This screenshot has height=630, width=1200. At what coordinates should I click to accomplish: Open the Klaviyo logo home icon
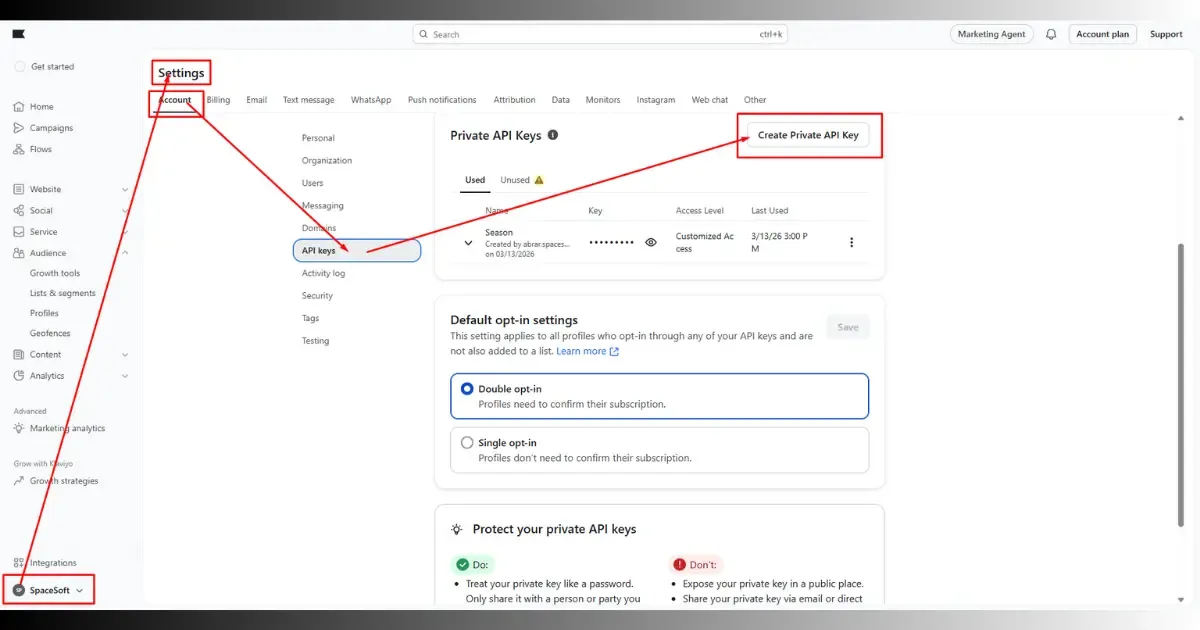tap(18, 34)
